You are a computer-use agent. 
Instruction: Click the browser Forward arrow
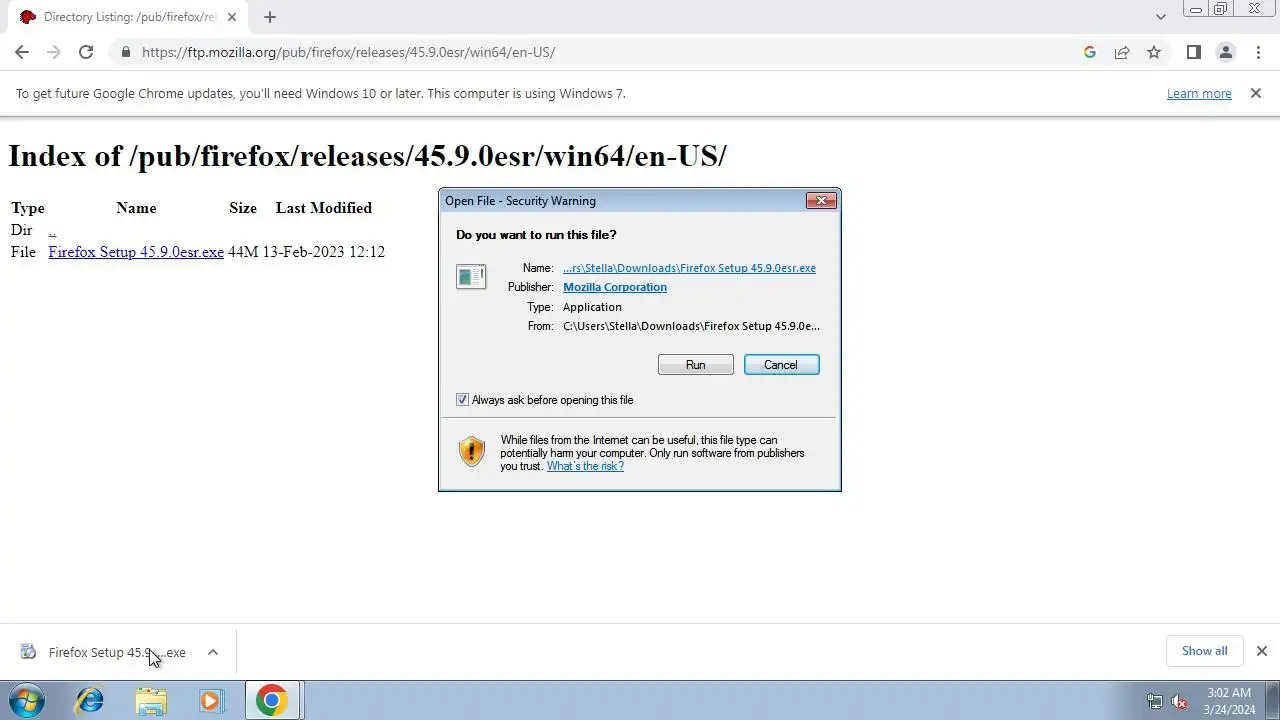[x=54, y=52]
